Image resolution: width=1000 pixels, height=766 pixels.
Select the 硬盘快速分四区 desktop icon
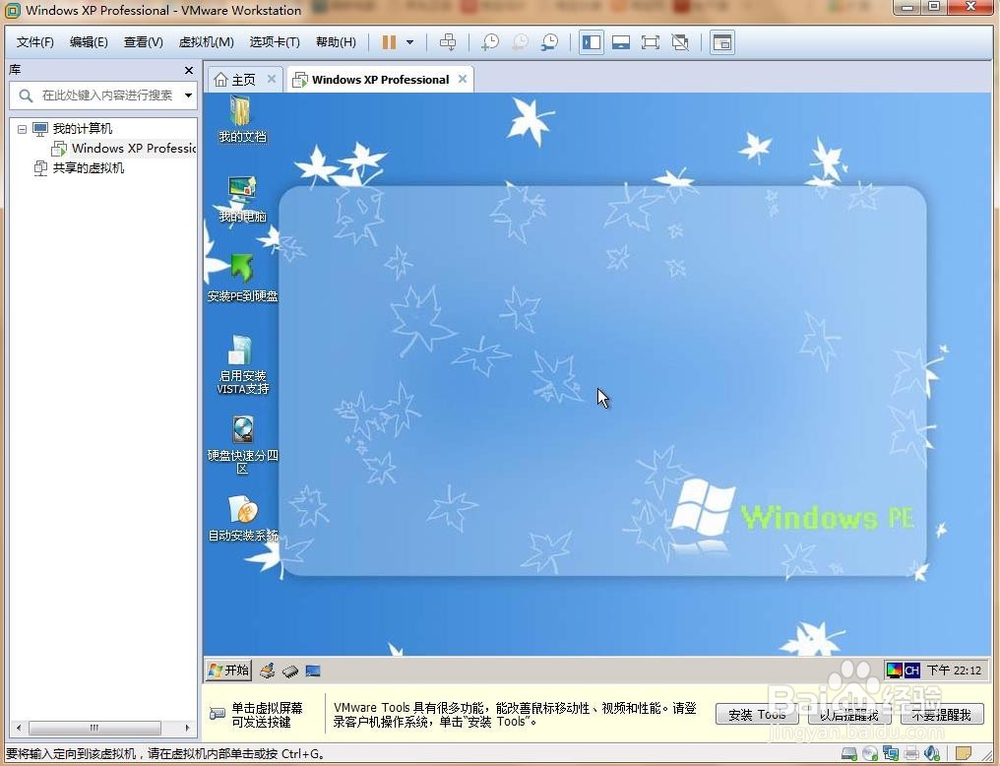tap(242, 445)
